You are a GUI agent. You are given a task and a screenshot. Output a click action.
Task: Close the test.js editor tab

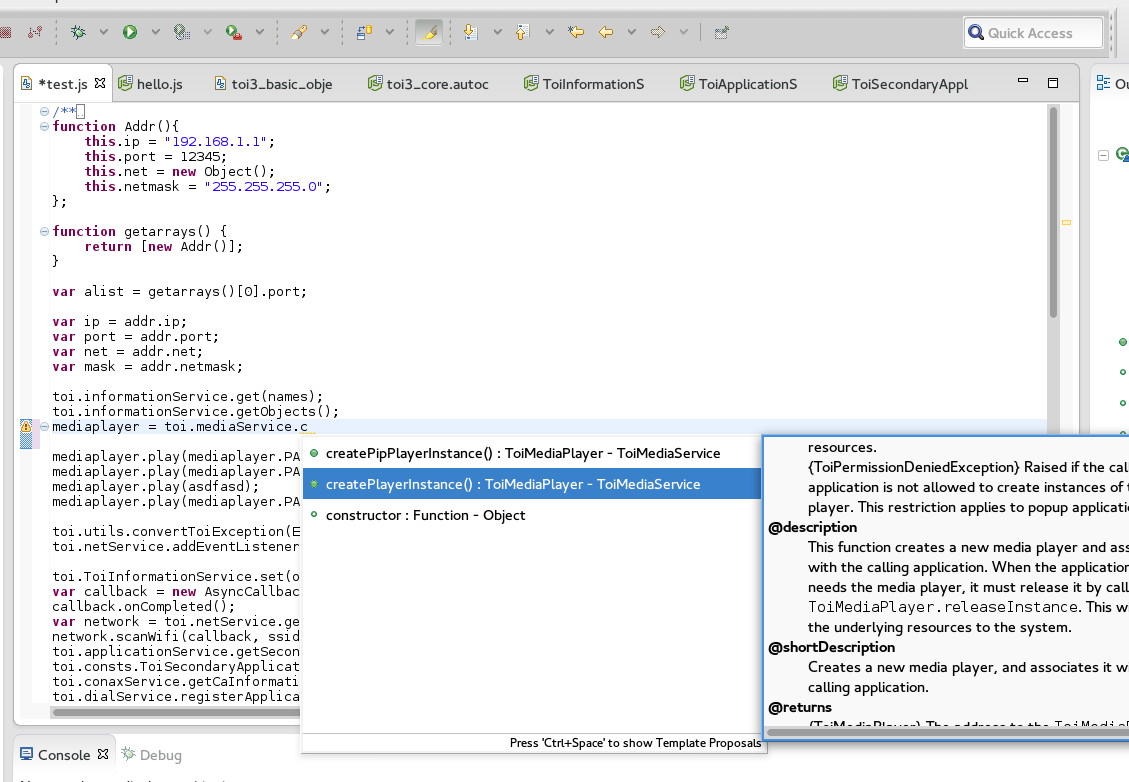pos(99,84)
